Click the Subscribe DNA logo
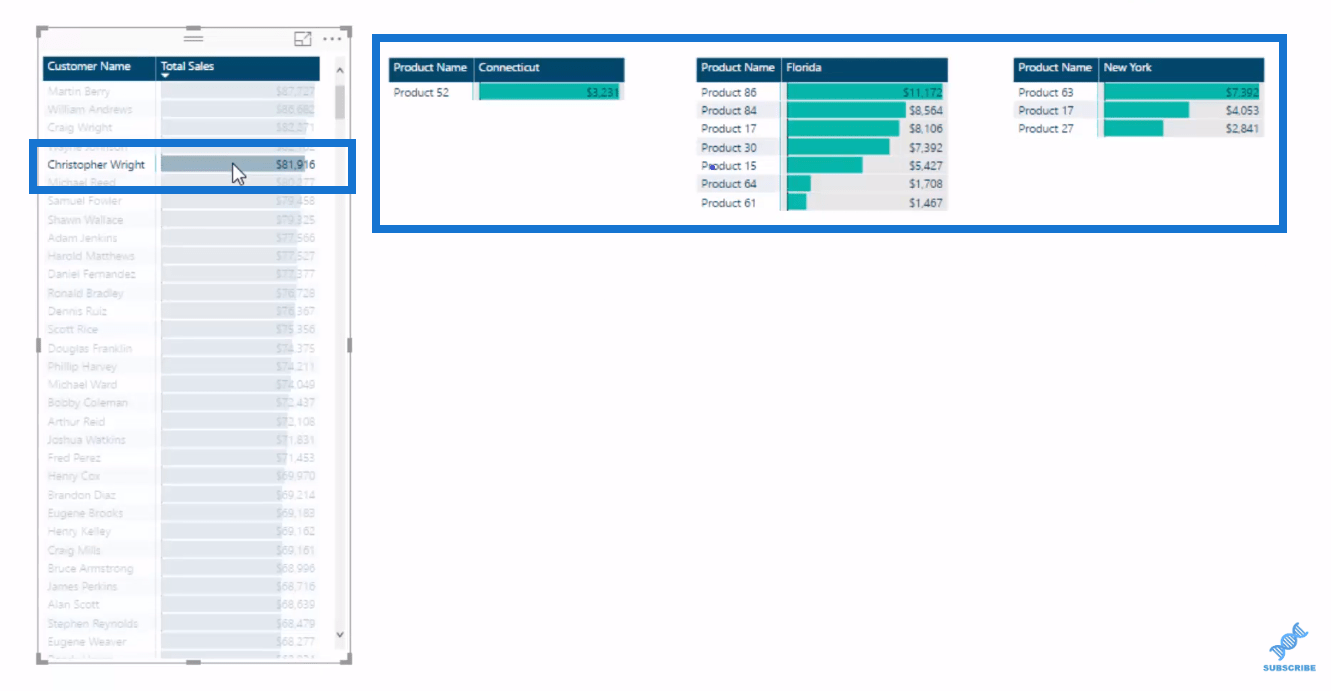The width and height of the screenshot is (1331, 691). point(1289,647)
